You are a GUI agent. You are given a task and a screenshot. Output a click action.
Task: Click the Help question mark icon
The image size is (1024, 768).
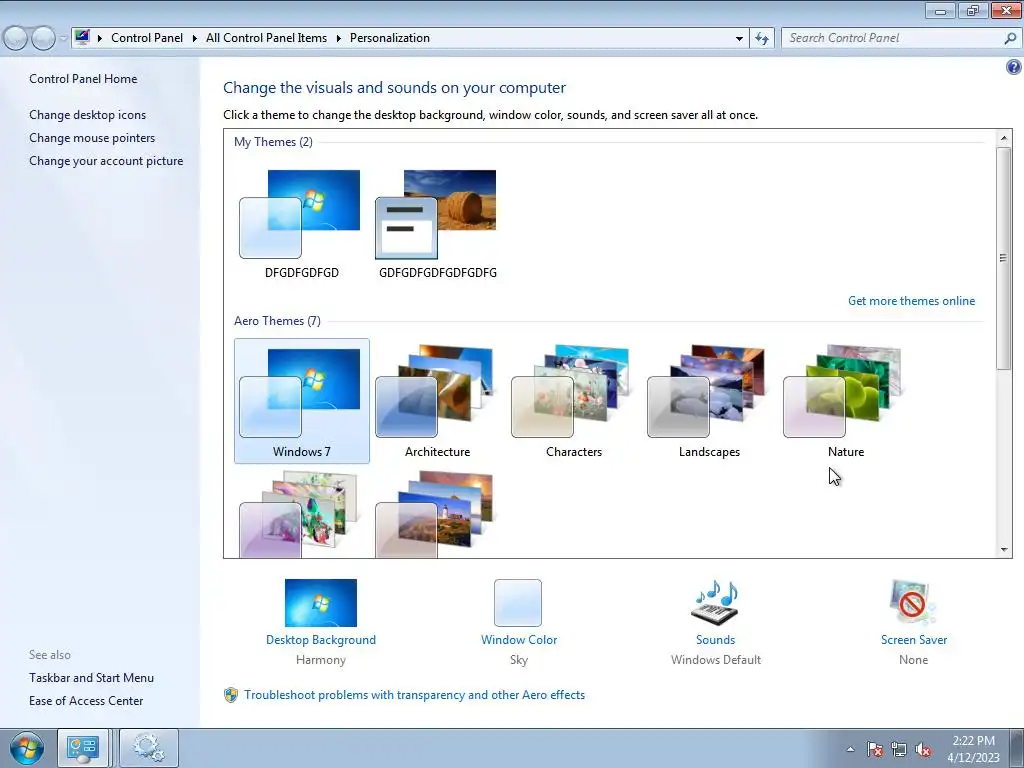1014,67
